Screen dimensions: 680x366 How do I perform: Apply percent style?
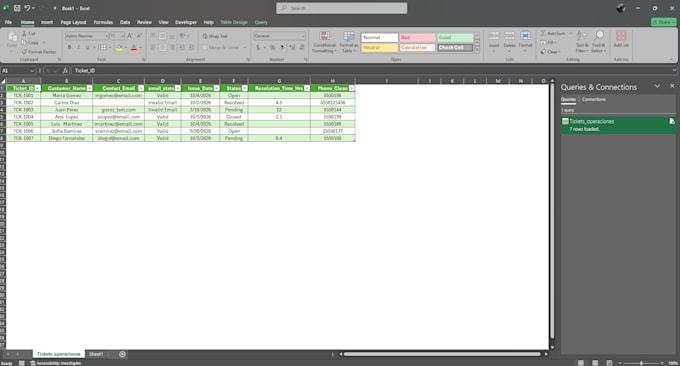[x=272, y=47]
